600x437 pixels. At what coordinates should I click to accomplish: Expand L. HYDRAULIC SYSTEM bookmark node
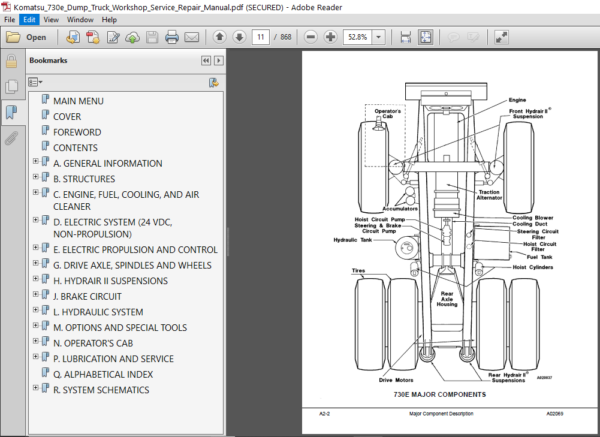coord(35,310)
